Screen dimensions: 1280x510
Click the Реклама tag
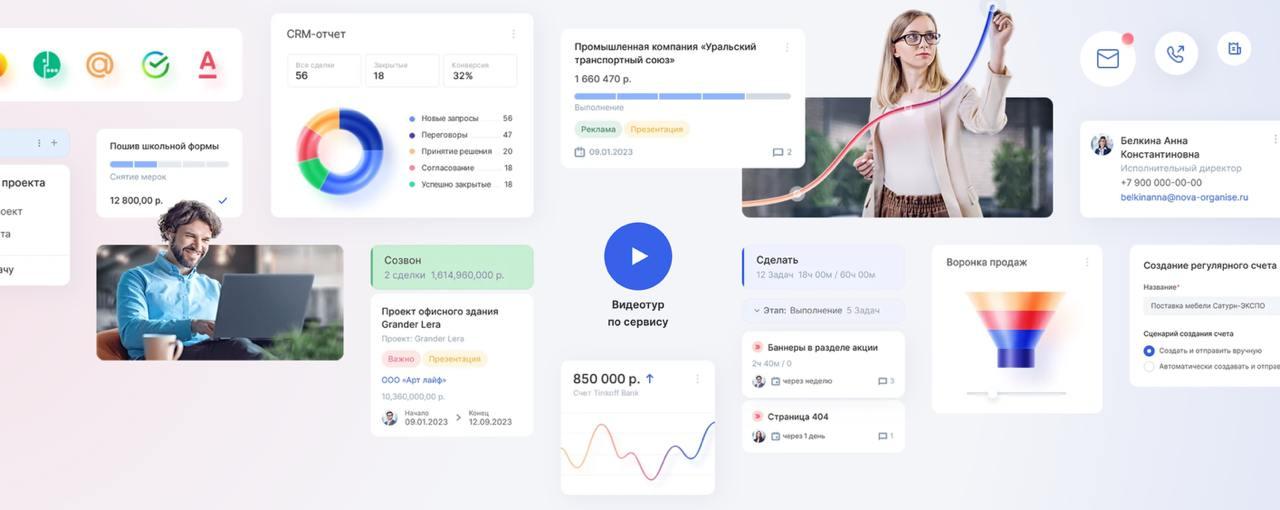point(598,129)
